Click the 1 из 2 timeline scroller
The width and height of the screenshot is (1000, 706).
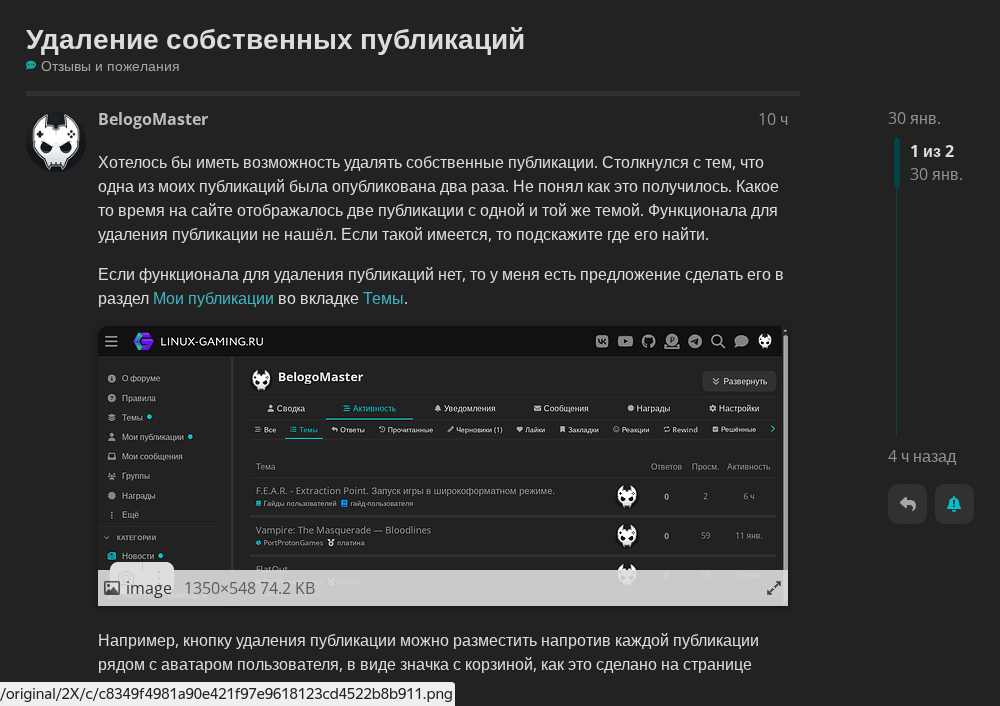tap(931, 152)
